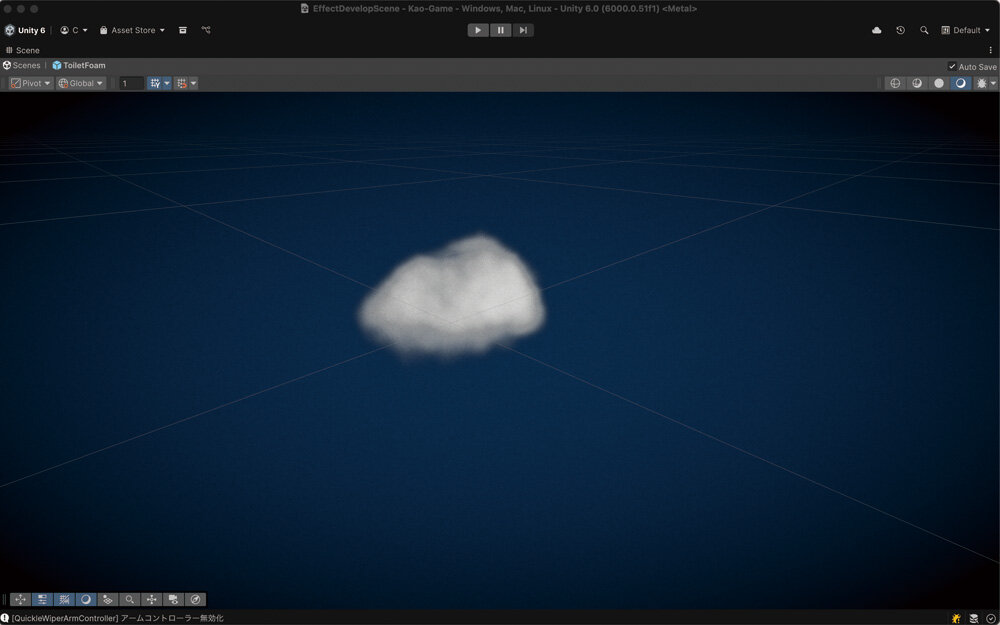Screen dimensions: 1000x625
Task: Expand the Pivot handle position dropdown
Action: pyautogui.click(x=30, y=83)
